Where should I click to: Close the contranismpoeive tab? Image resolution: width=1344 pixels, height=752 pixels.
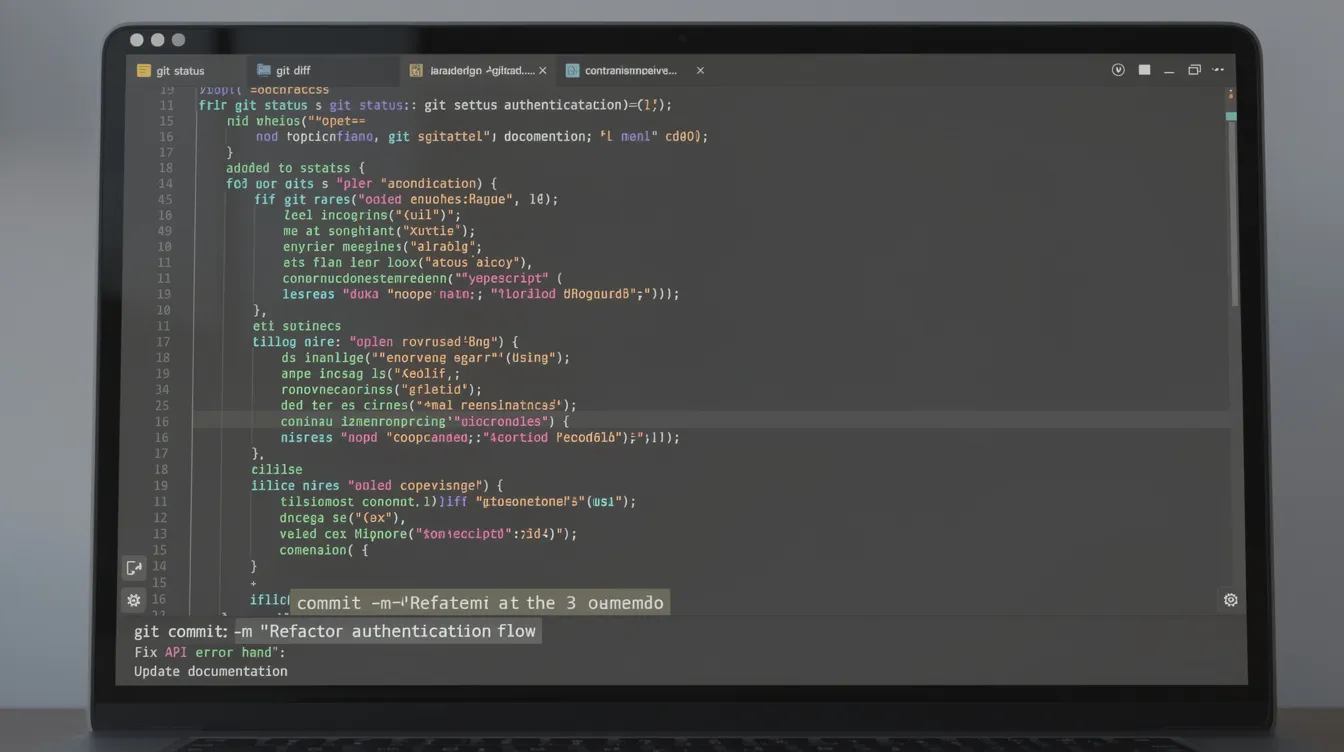pos(700,71)
